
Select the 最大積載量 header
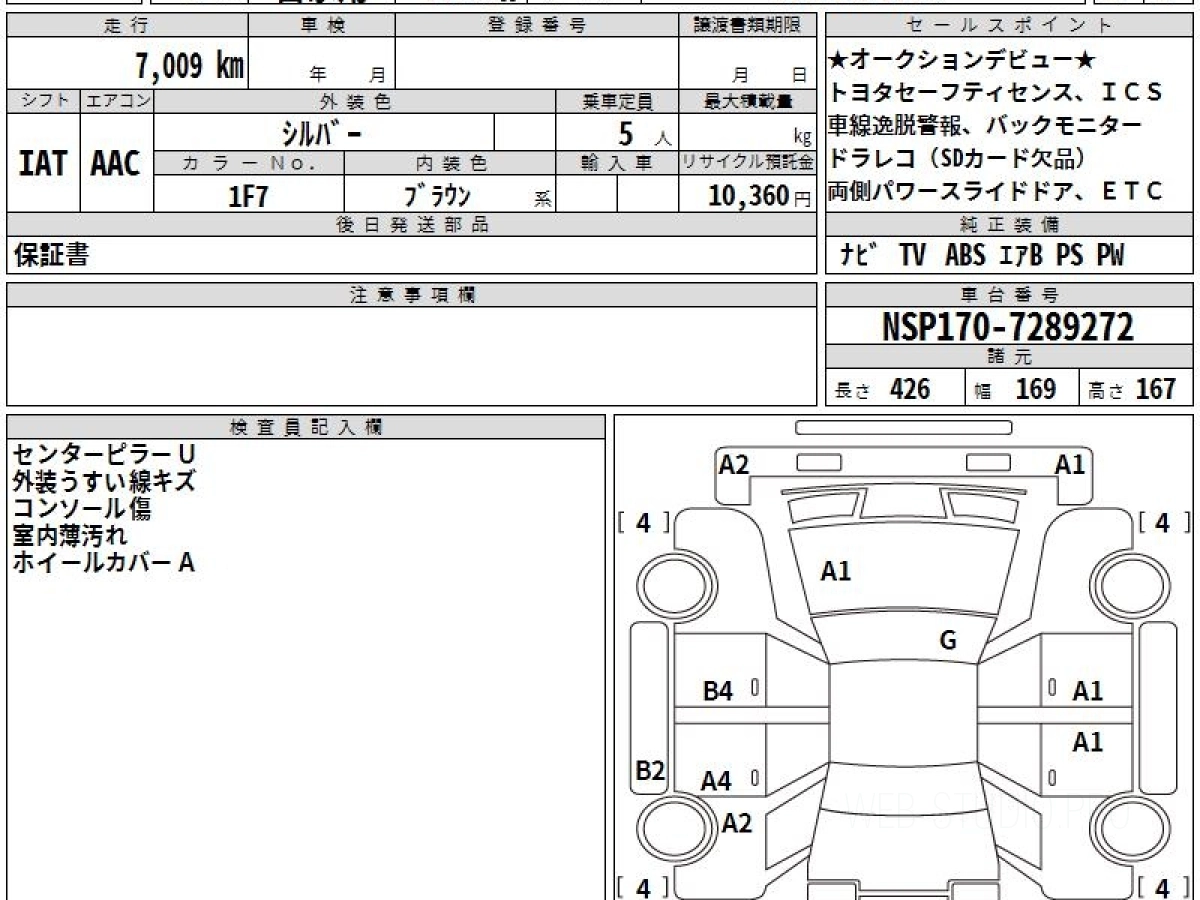747,101
